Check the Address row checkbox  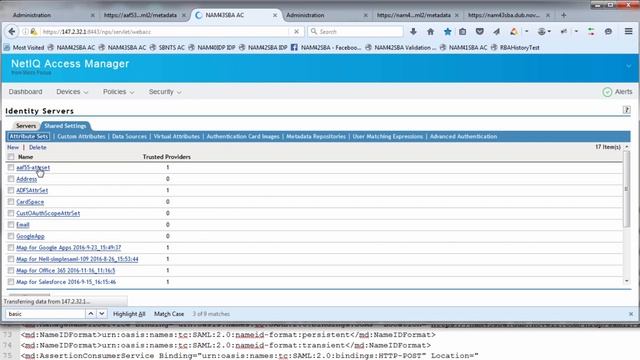11,179
